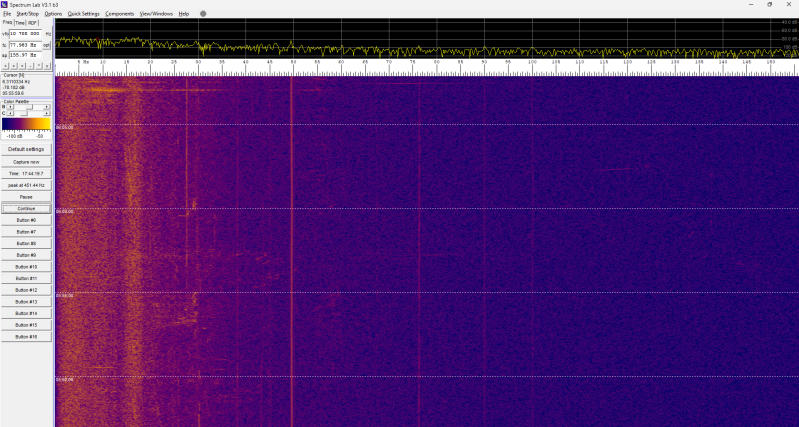Viewport: 799px width, 427px height.
Task: Open the Help menu
Action: [183, 14]
